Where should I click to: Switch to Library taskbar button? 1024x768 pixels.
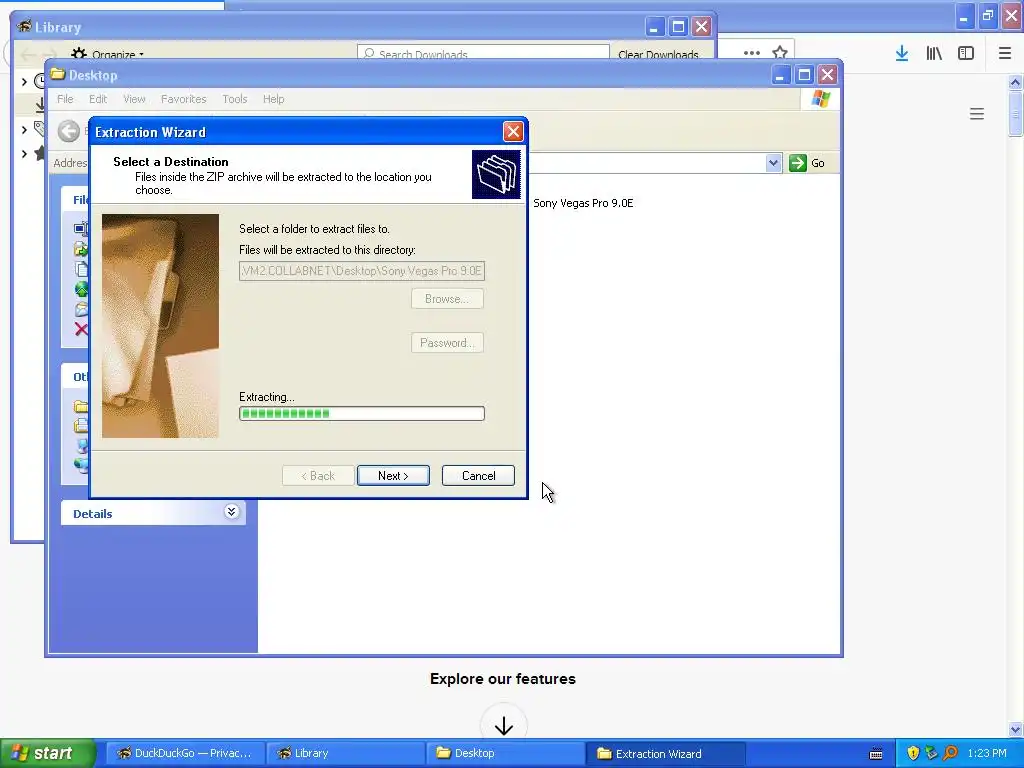click(x=345, y=753)
